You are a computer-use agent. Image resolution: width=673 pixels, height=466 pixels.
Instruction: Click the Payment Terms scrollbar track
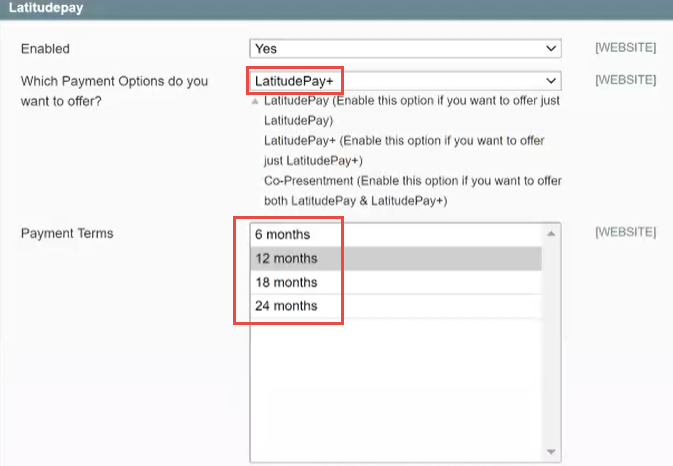[551, 342]
